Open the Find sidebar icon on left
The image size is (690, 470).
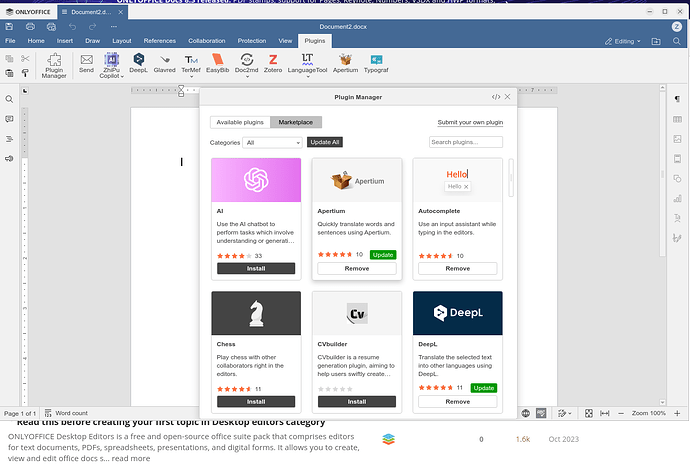[9, 99]
